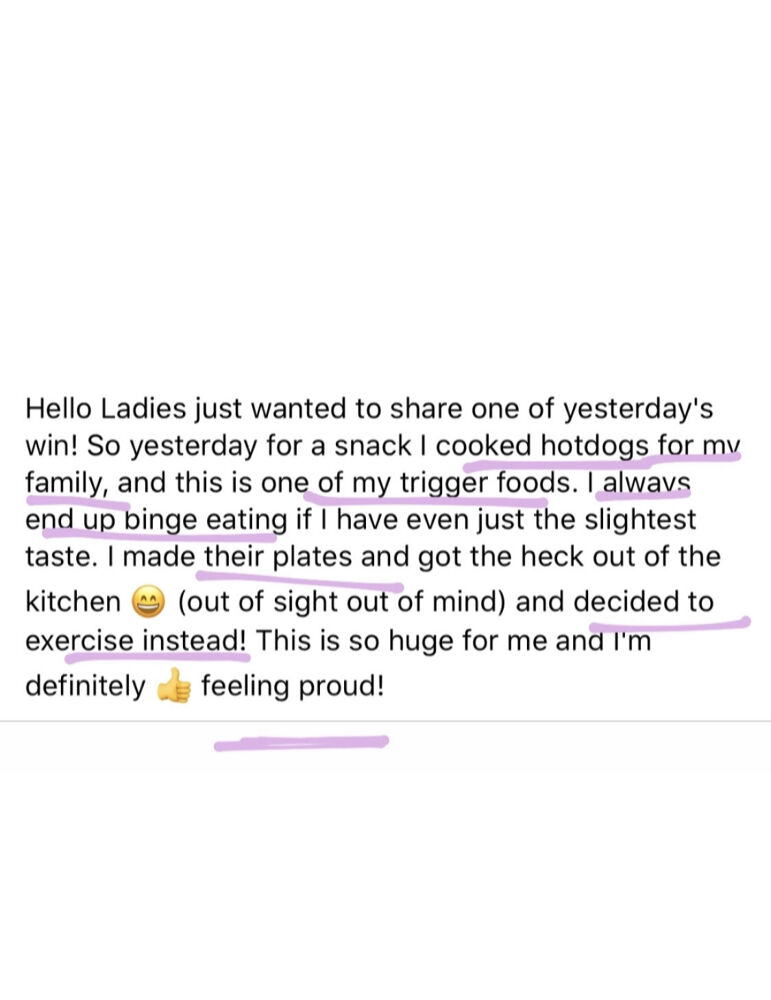The height and width of the screenshot is (1000, 771).
Task: Tap the word "definitely"
Action: click(85, 688)
